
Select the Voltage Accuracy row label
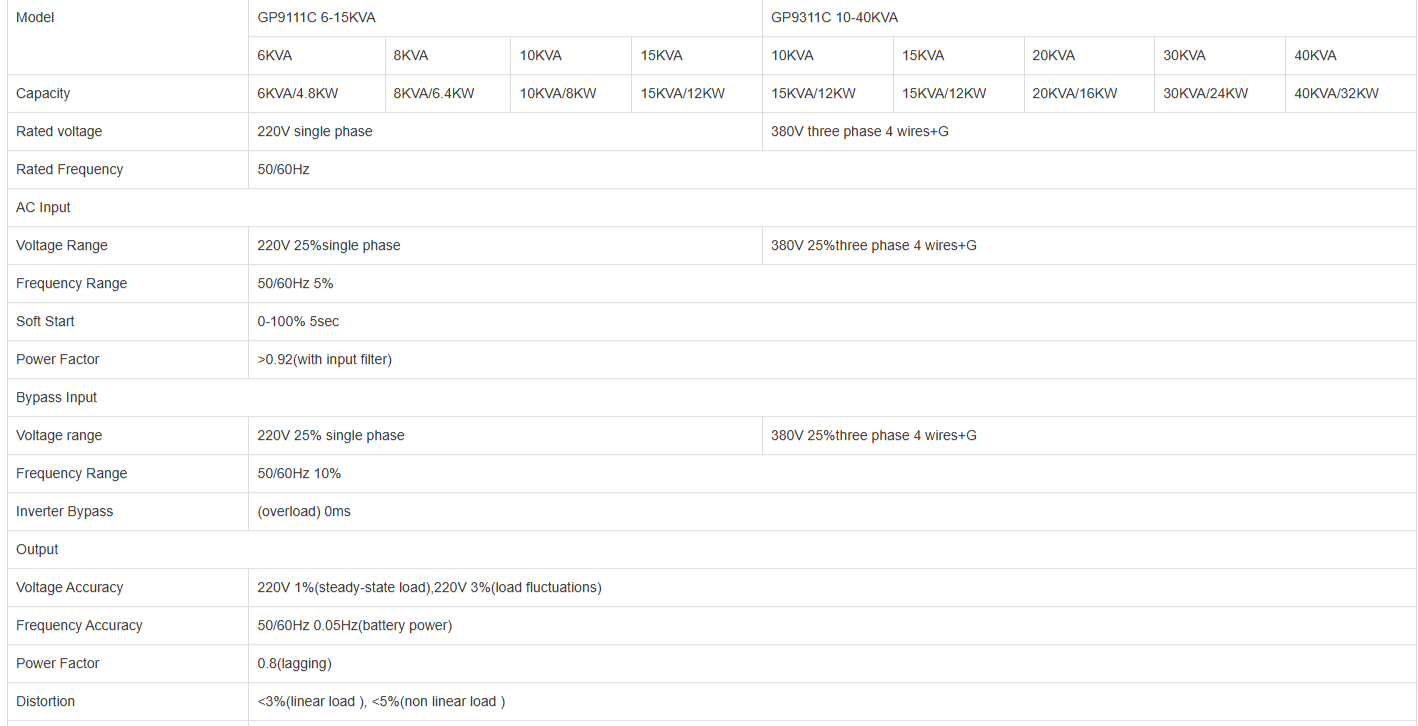(70, 588)
